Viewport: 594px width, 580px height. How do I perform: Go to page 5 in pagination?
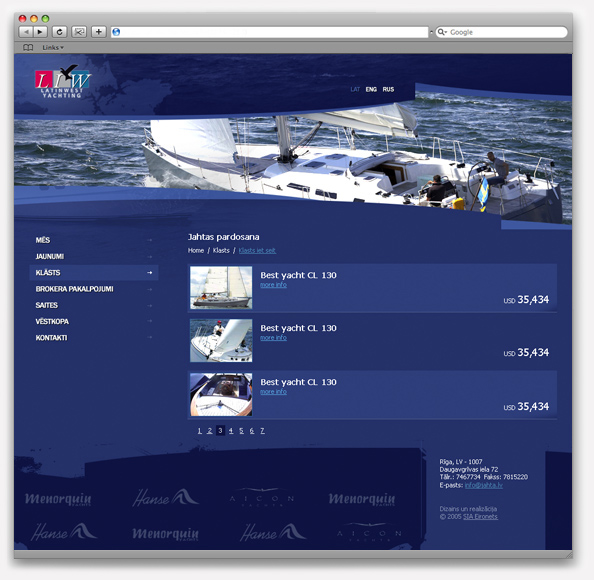[x=241, y=431]
